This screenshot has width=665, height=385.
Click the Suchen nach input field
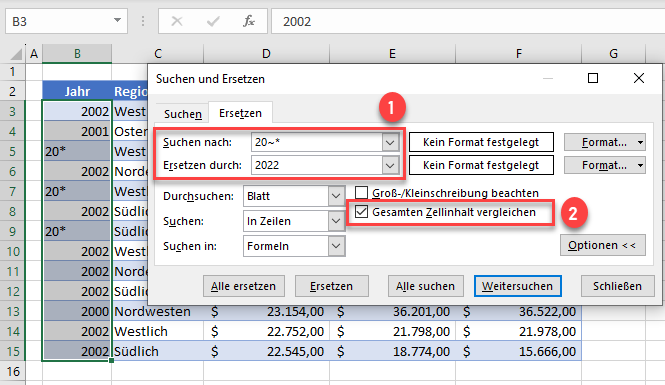[317, 142]
